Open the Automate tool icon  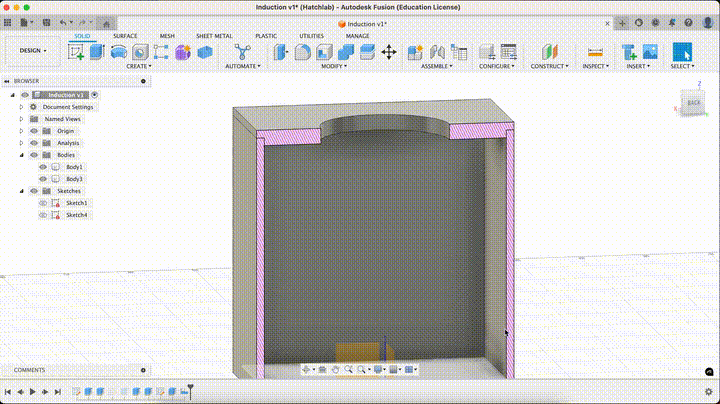[242, 52]
